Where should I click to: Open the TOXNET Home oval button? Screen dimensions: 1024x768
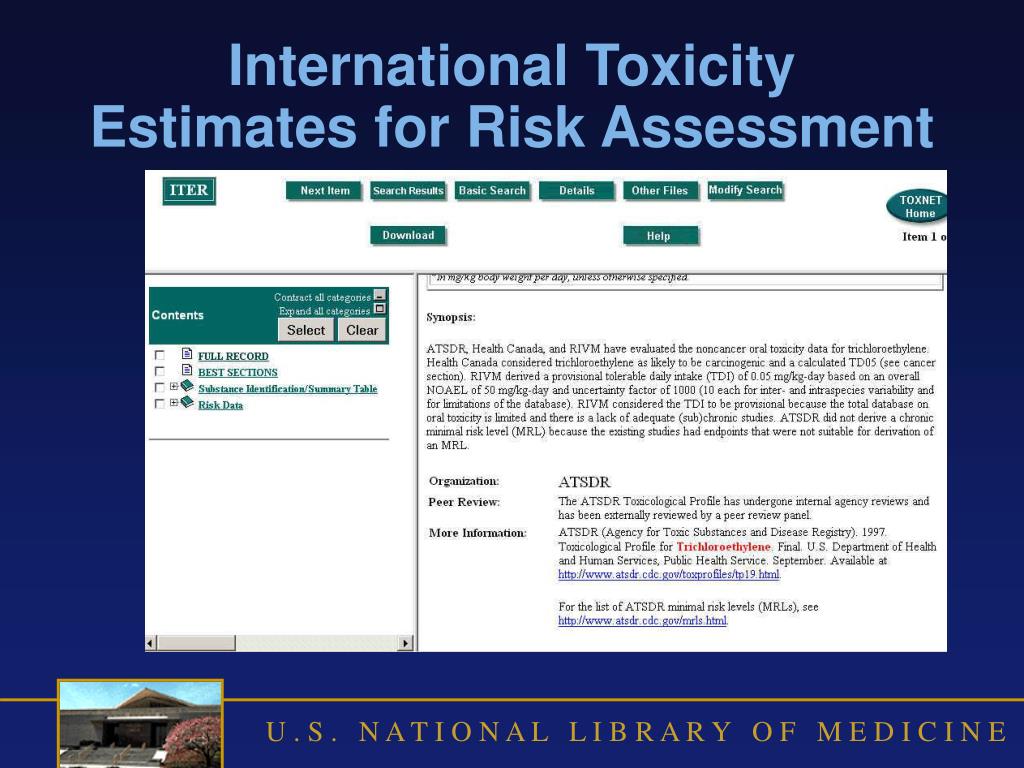[917, 206]
